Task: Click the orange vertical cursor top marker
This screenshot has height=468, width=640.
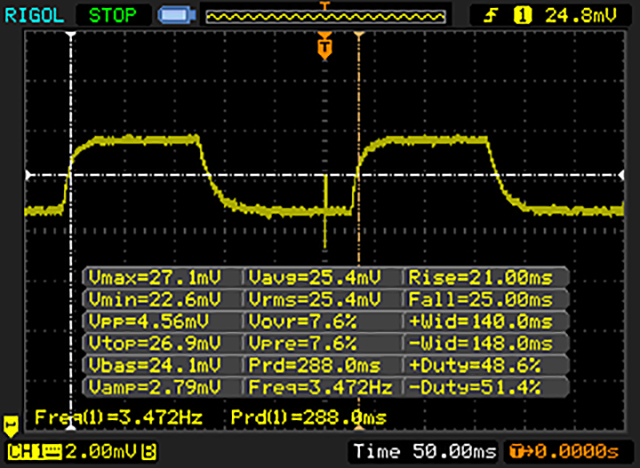Action: [359, 36]
